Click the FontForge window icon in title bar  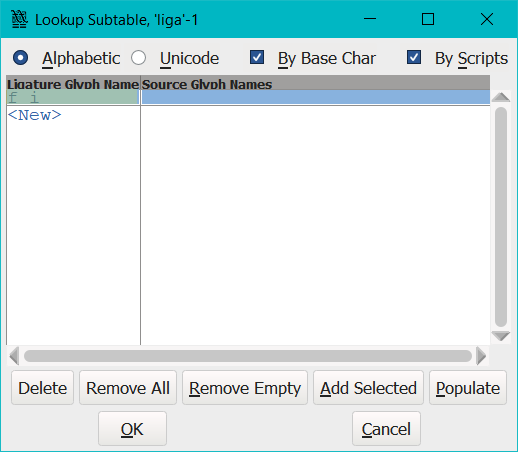click(x=19, y=19)
